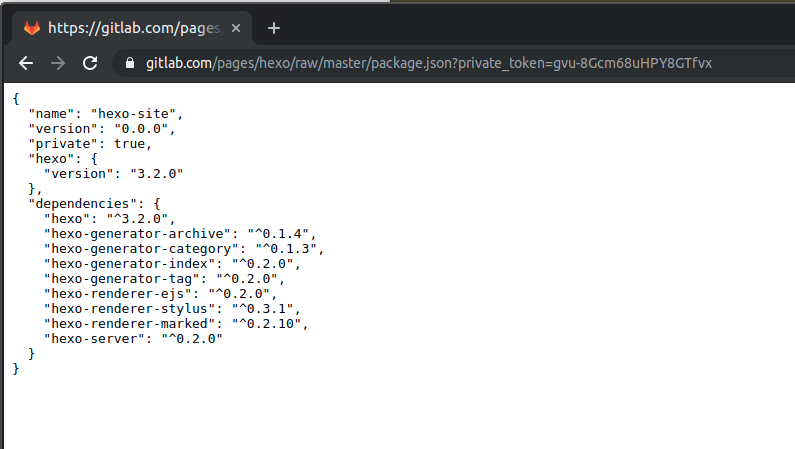Click the forward navigation arrow
Image resolution: width=795 pixels, height=449 pixels.
58,63
